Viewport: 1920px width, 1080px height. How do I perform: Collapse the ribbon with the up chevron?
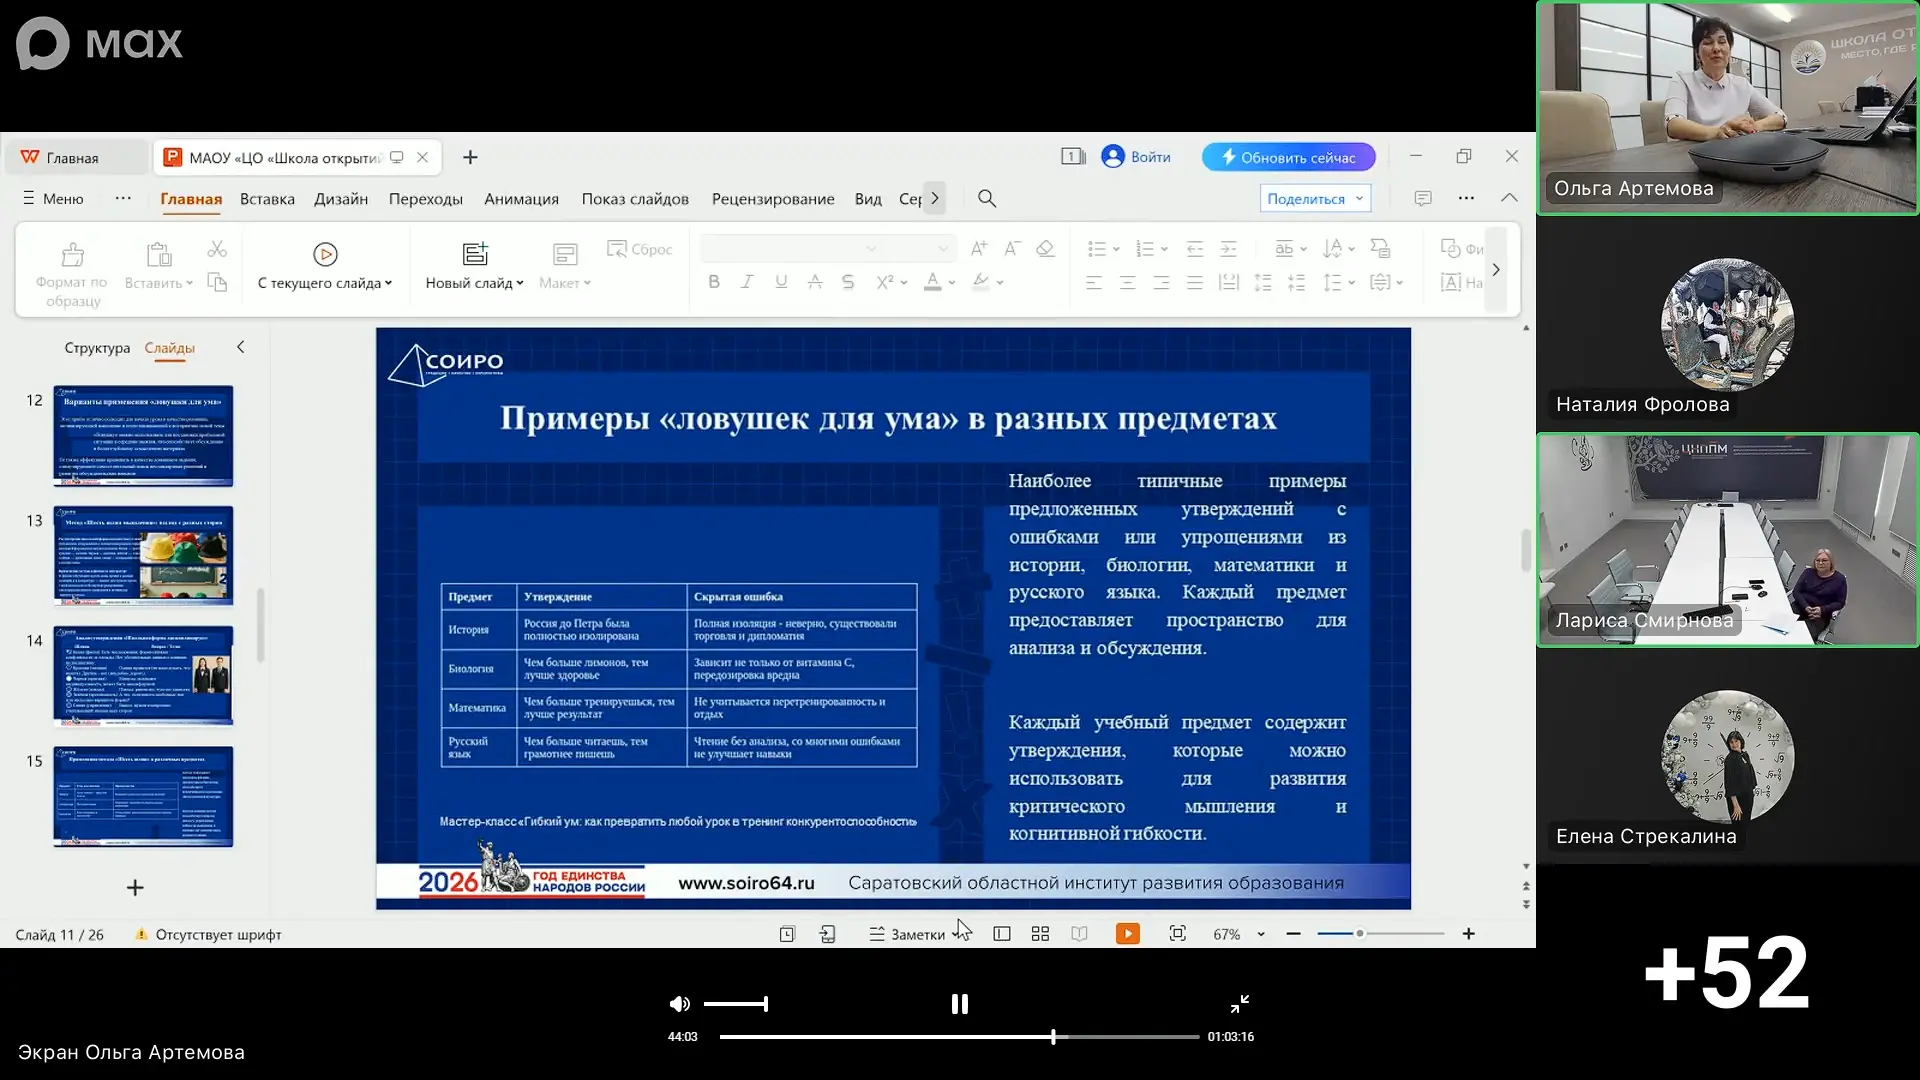tap(1509, 198)
